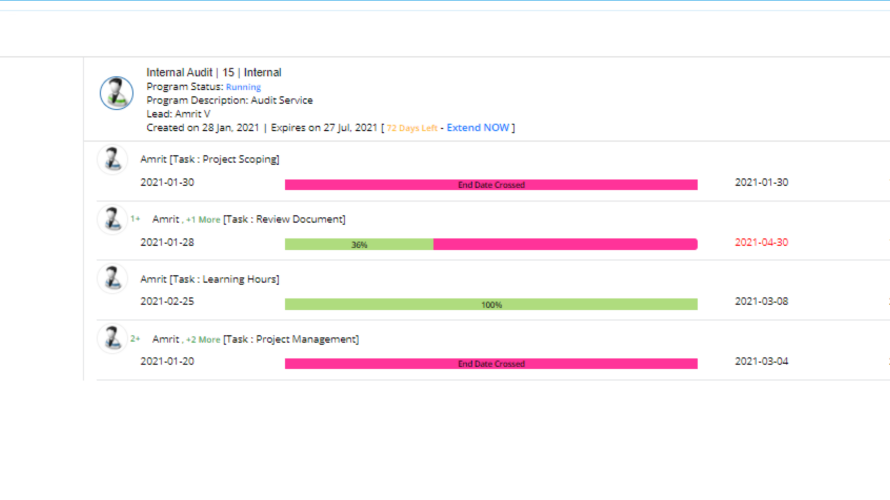This screenshot has height=500, width=890.
Task: Click the 2021-03-04 end date
Action: coord(761,362)
